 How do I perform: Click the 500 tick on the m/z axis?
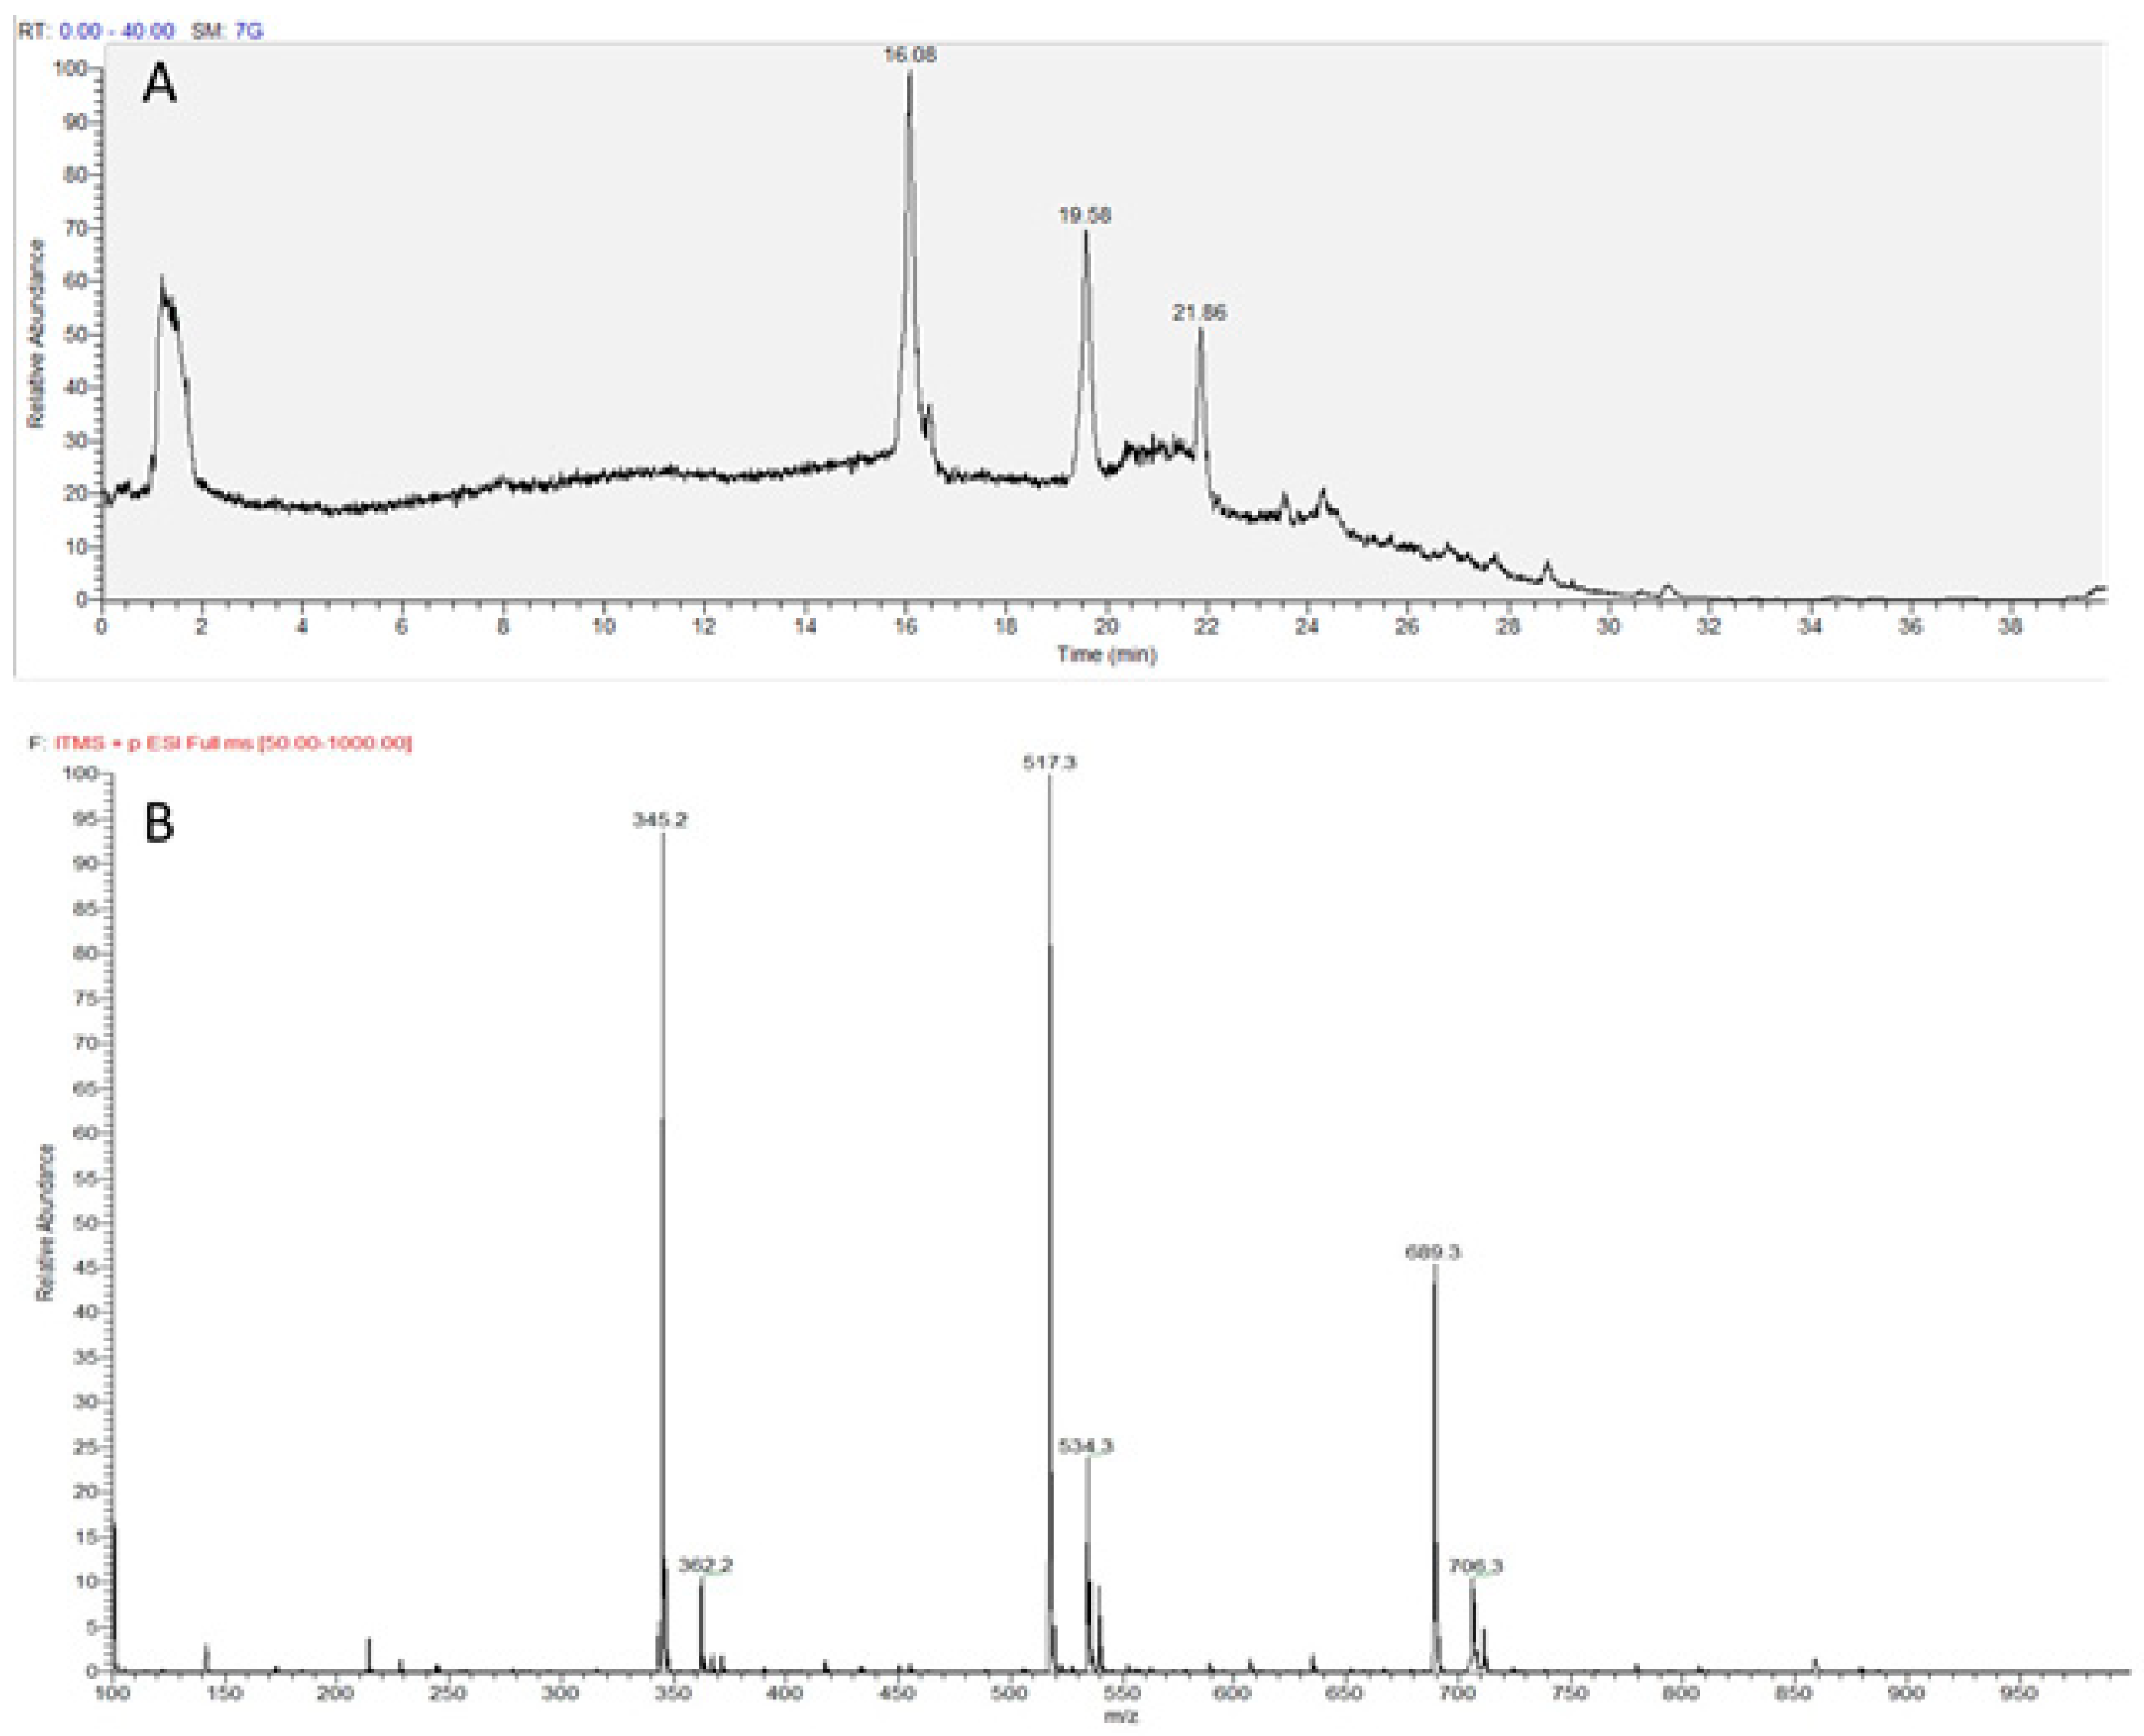pos(1008,1693)
